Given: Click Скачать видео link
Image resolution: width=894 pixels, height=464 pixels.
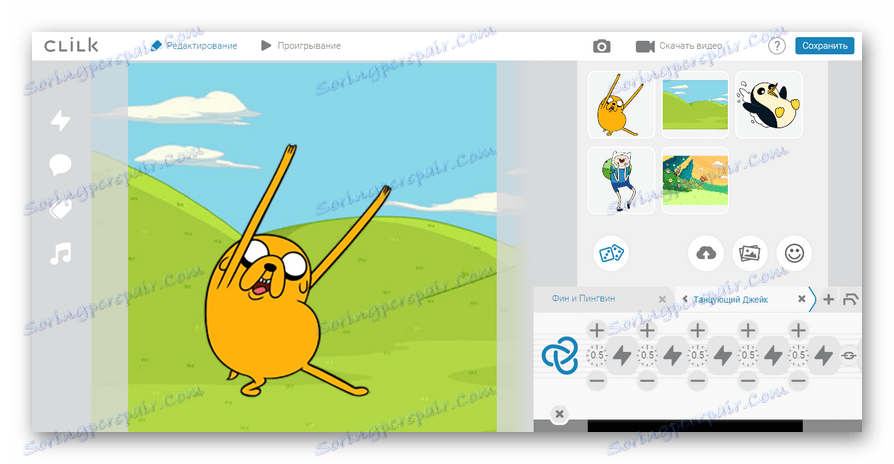Looking at the screenshot, I should [691, 46].
